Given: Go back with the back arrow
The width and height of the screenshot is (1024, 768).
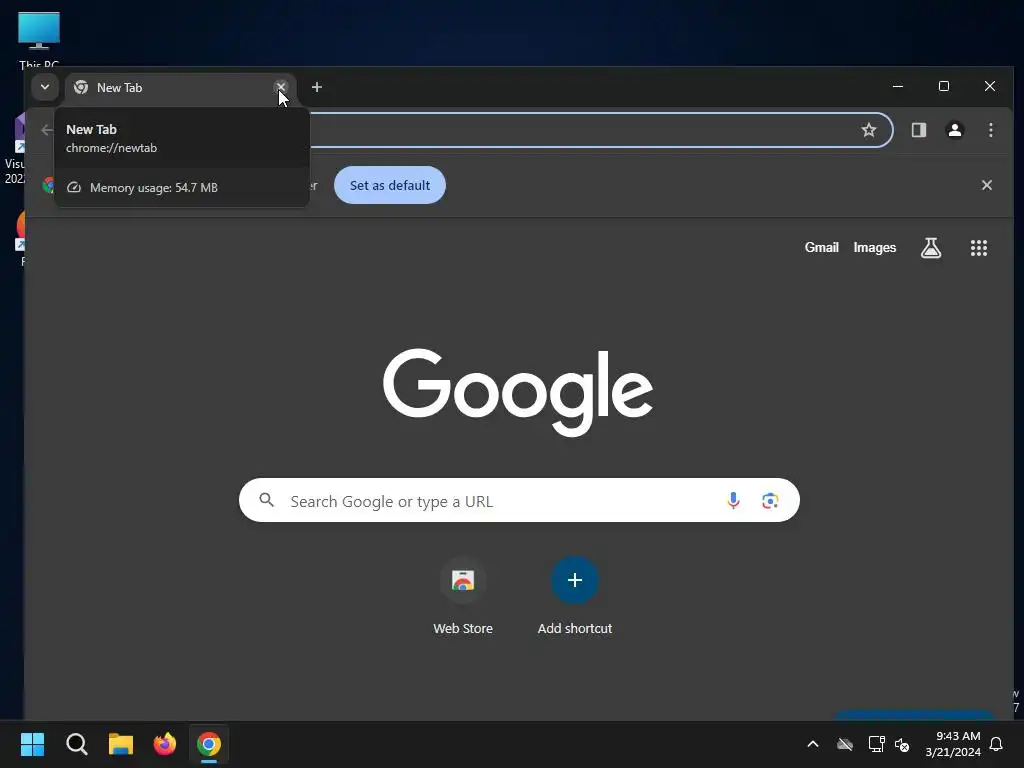Looking at the screenshot, I should coord(46,130).
